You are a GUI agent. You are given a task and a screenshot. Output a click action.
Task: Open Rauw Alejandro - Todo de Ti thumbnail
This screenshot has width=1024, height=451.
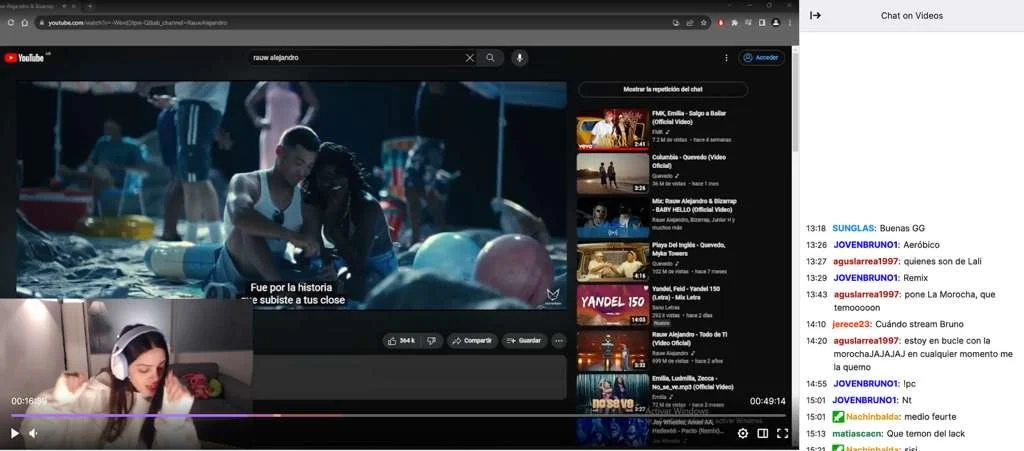pyautogui.click(x=613, y=349)
